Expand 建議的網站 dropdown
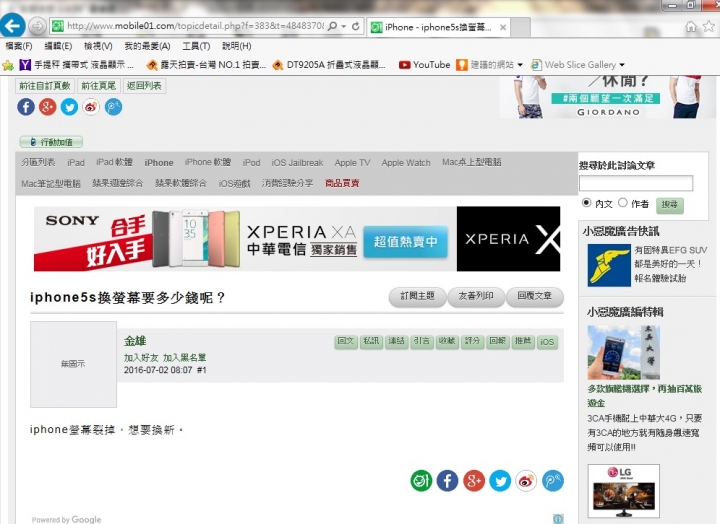Viewport: 720px width, 524px height. pyautogui.click(x=520, y=65)
